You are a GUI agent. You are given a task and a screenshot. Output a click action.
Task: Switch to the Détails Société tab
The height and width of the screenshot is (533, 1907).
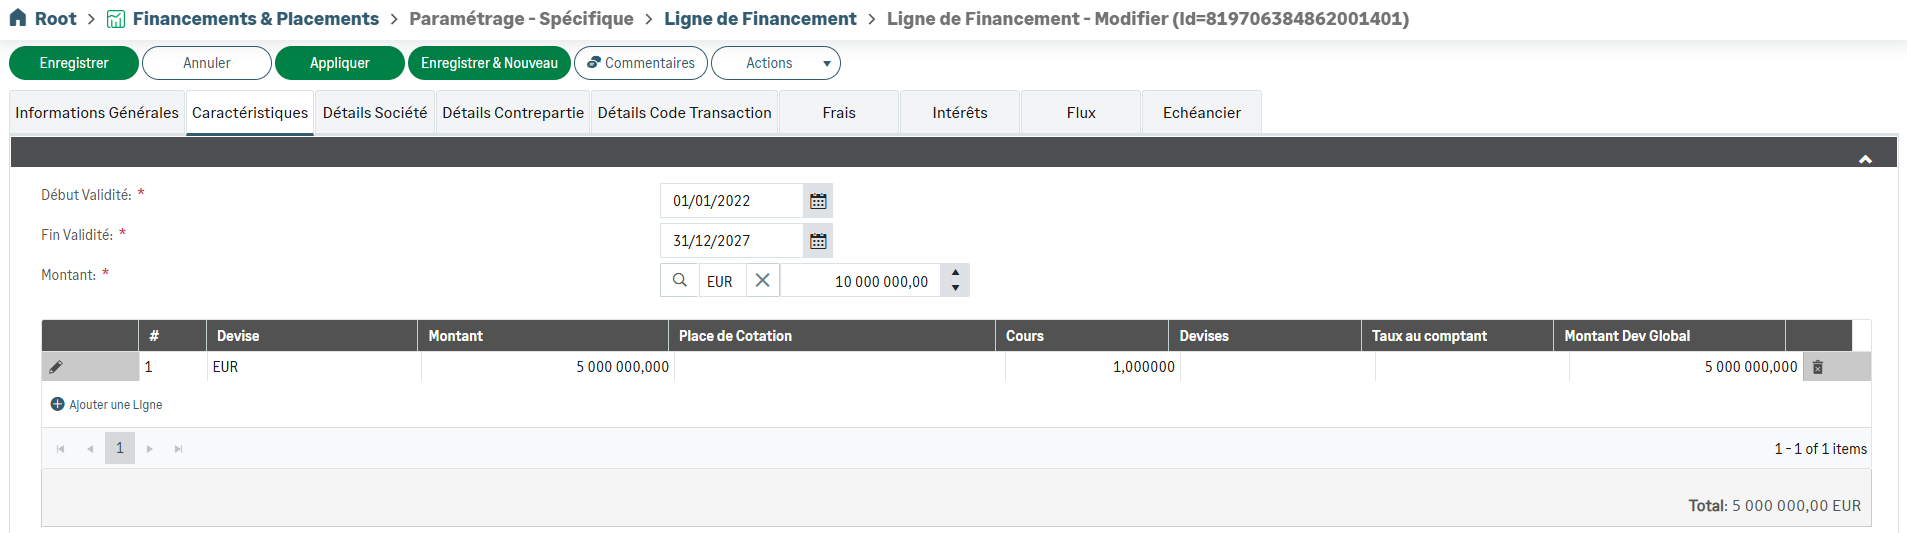[375, 113]
